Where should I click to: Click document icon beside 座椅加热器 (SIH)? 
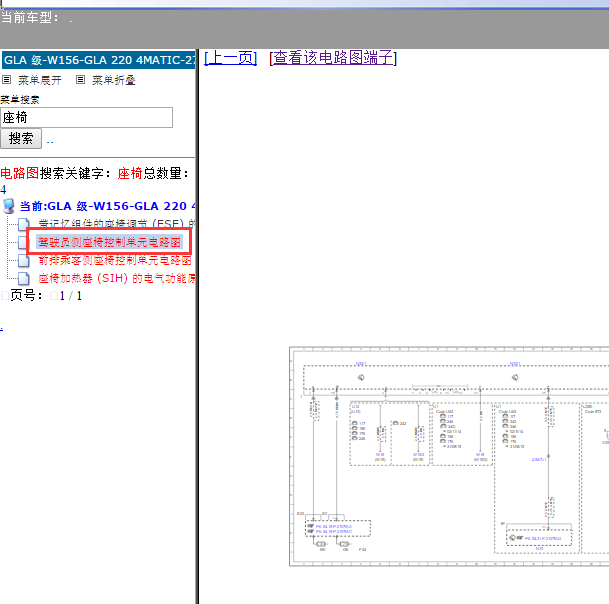tap(24, 279)
